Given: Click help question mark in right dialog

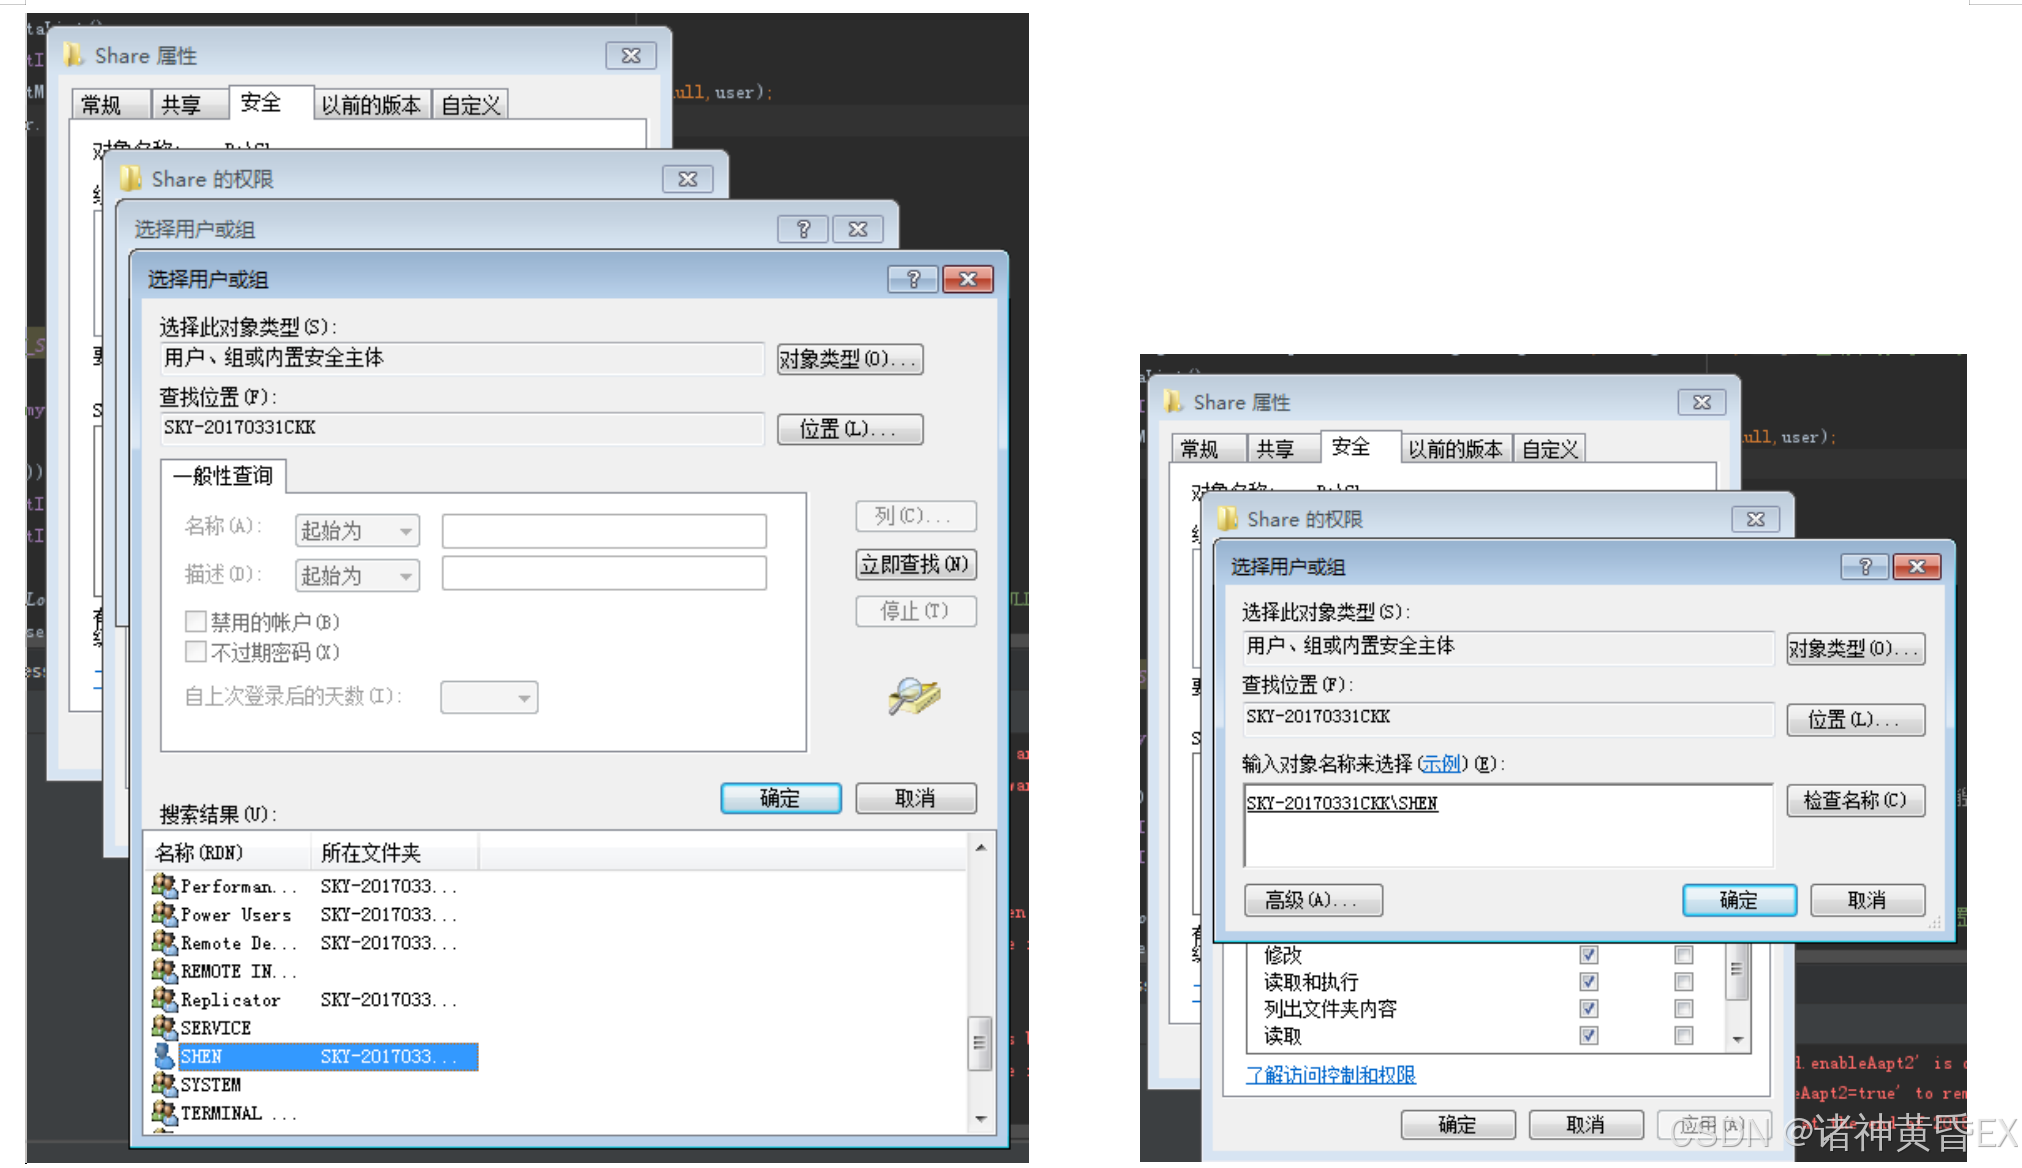Looking at the screenshot, I should (1864, 567).
